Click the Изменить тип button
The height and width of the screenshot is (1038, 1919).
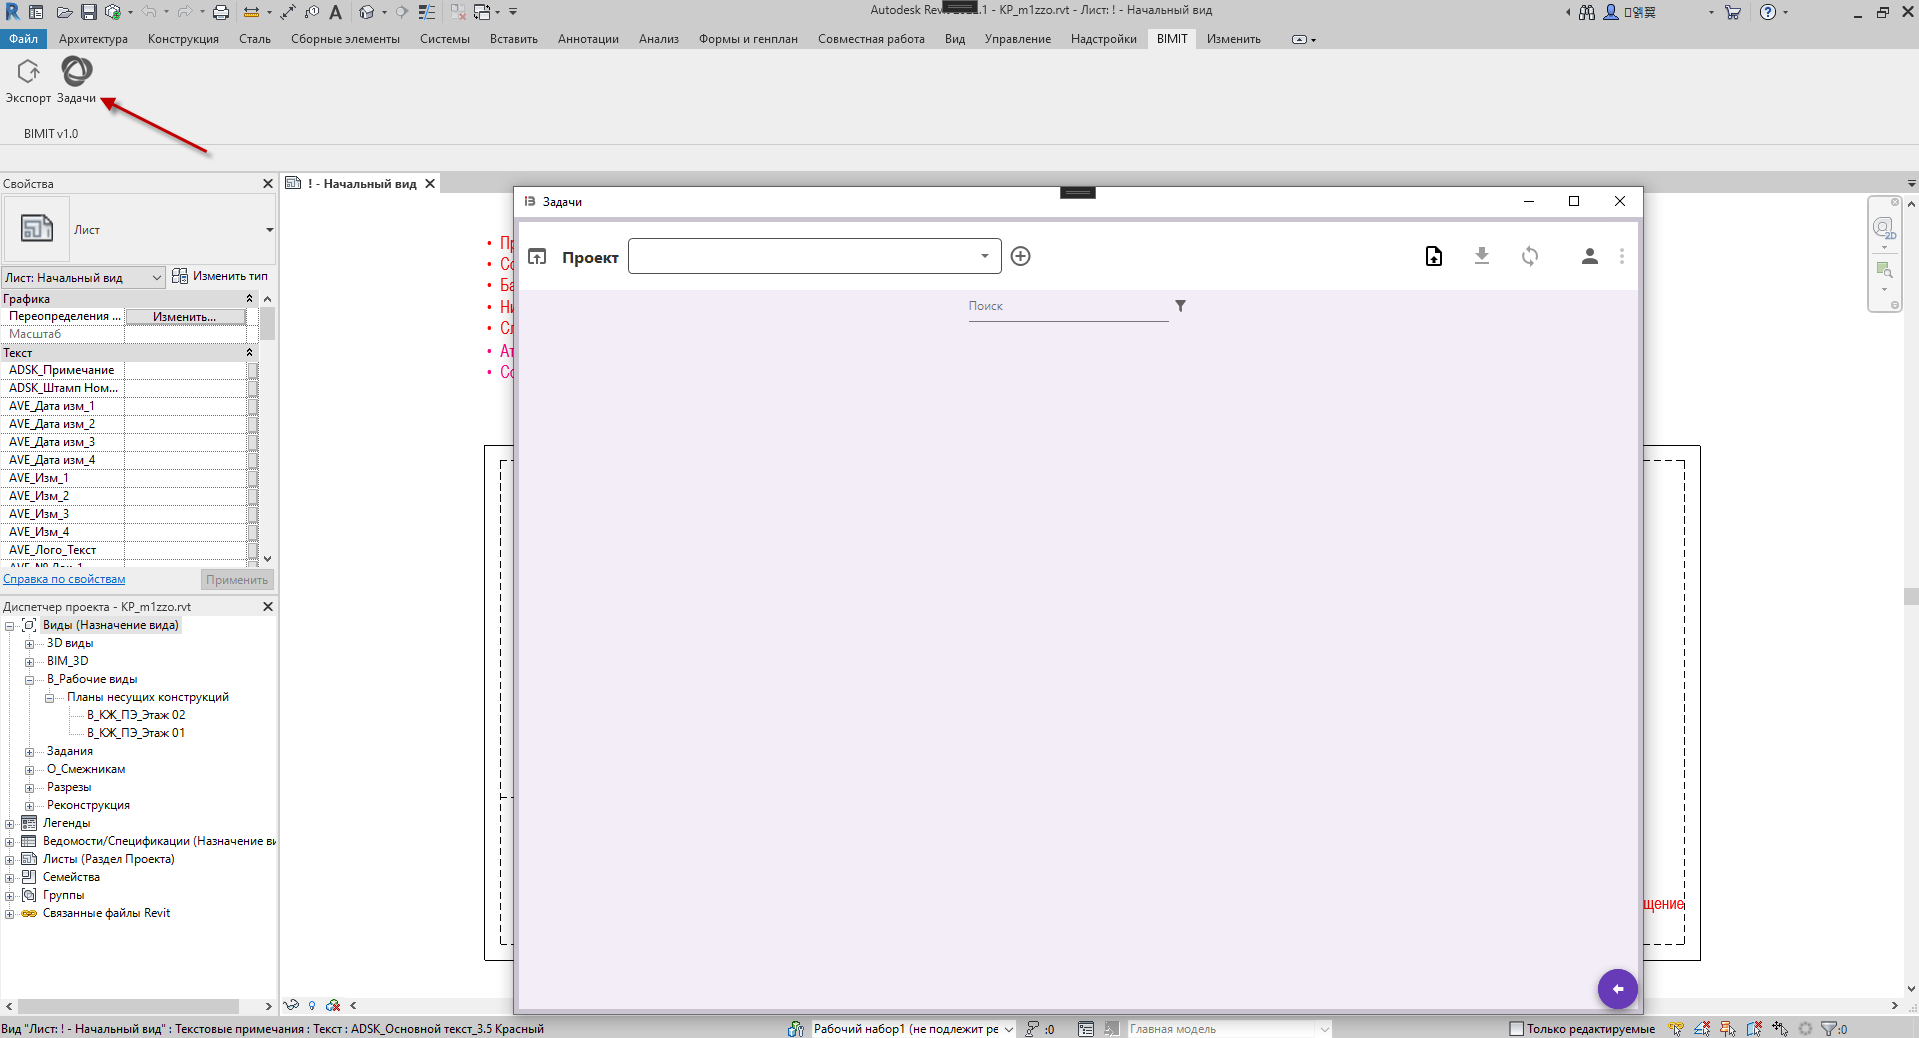(220, 276)
